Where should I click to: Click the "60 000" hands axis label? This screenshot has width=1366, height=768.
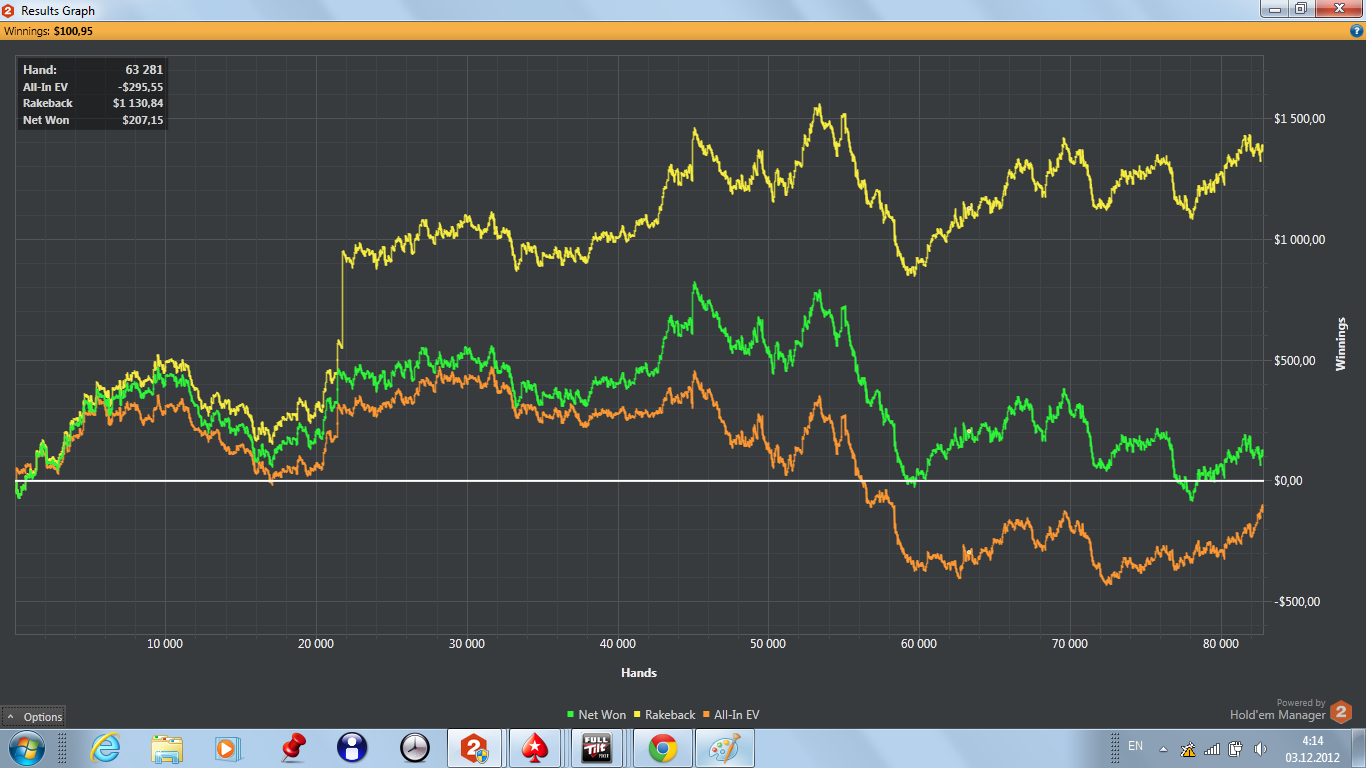[919, 645]
